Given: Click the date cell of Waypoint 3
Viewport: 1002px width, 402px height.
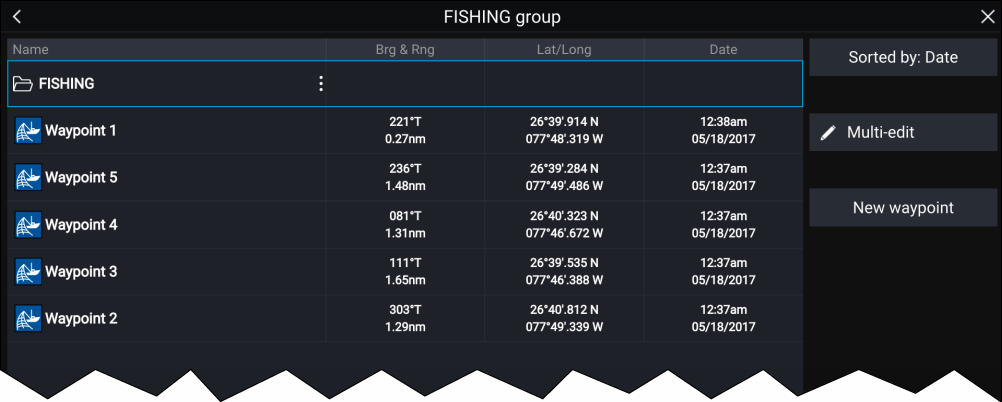Looking at the screenshot, I should pos(723,272).
